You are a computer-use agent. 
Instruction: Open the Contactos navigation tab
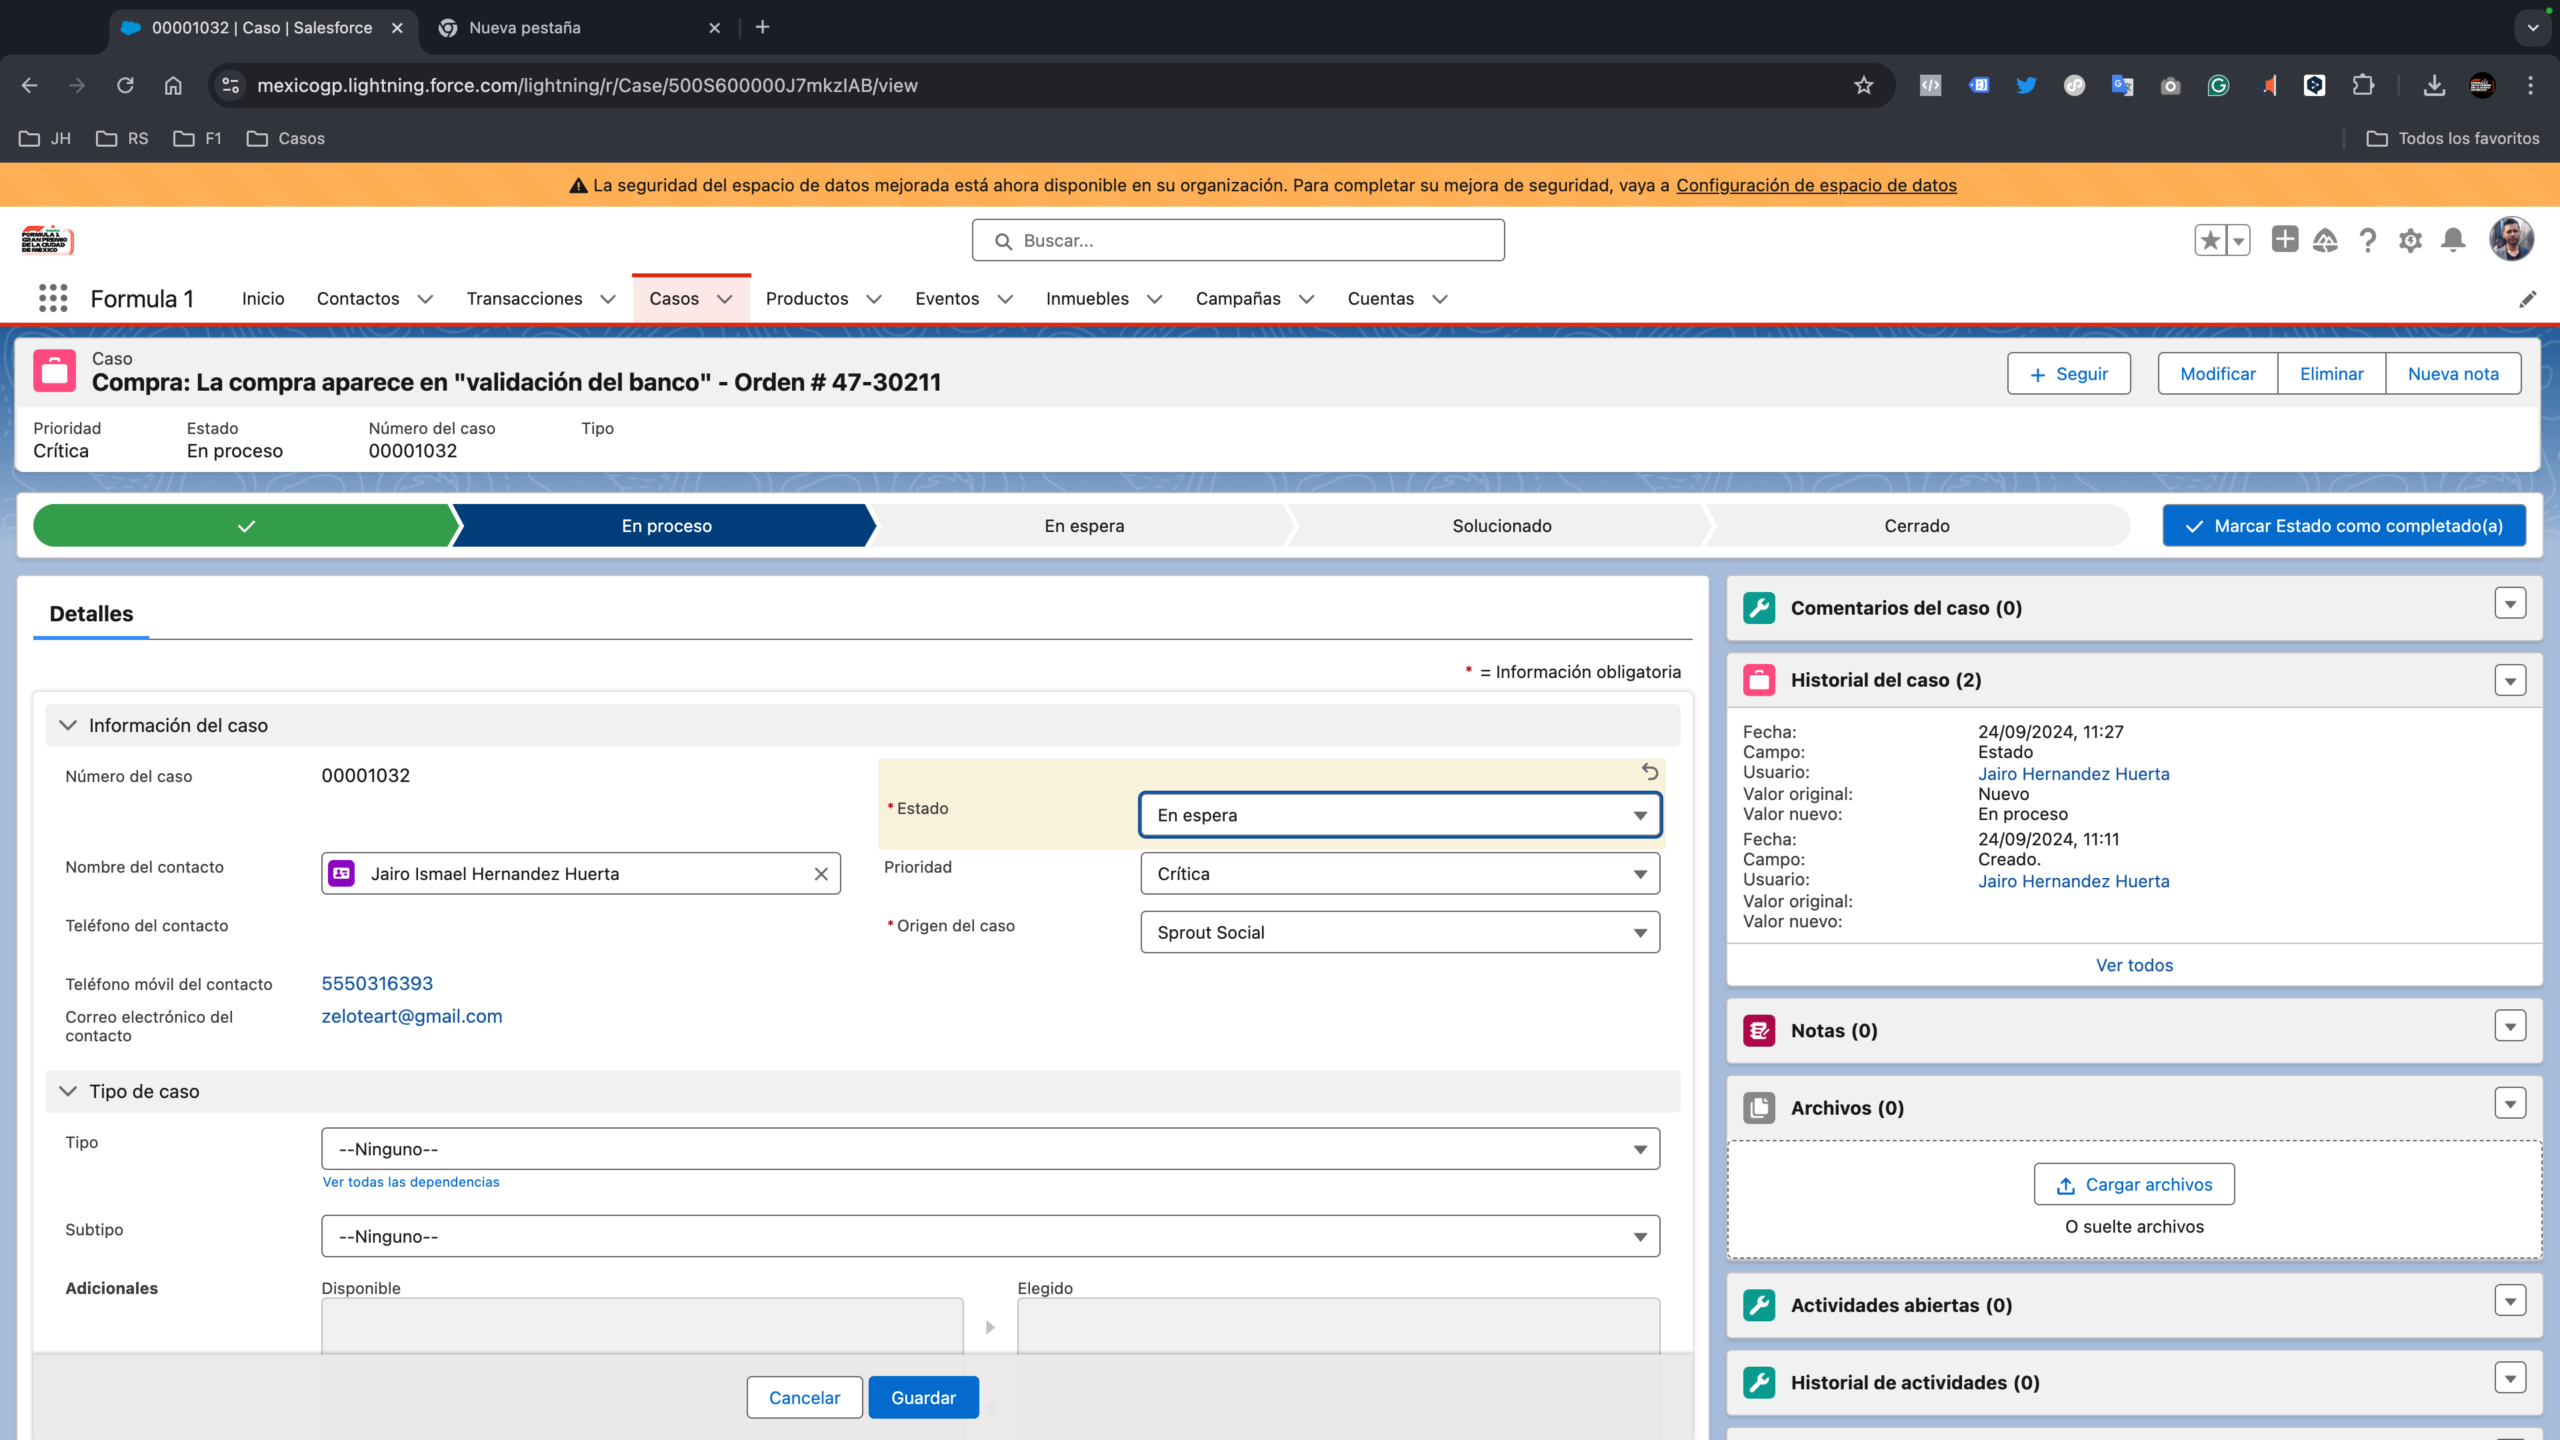click(358, 299)
